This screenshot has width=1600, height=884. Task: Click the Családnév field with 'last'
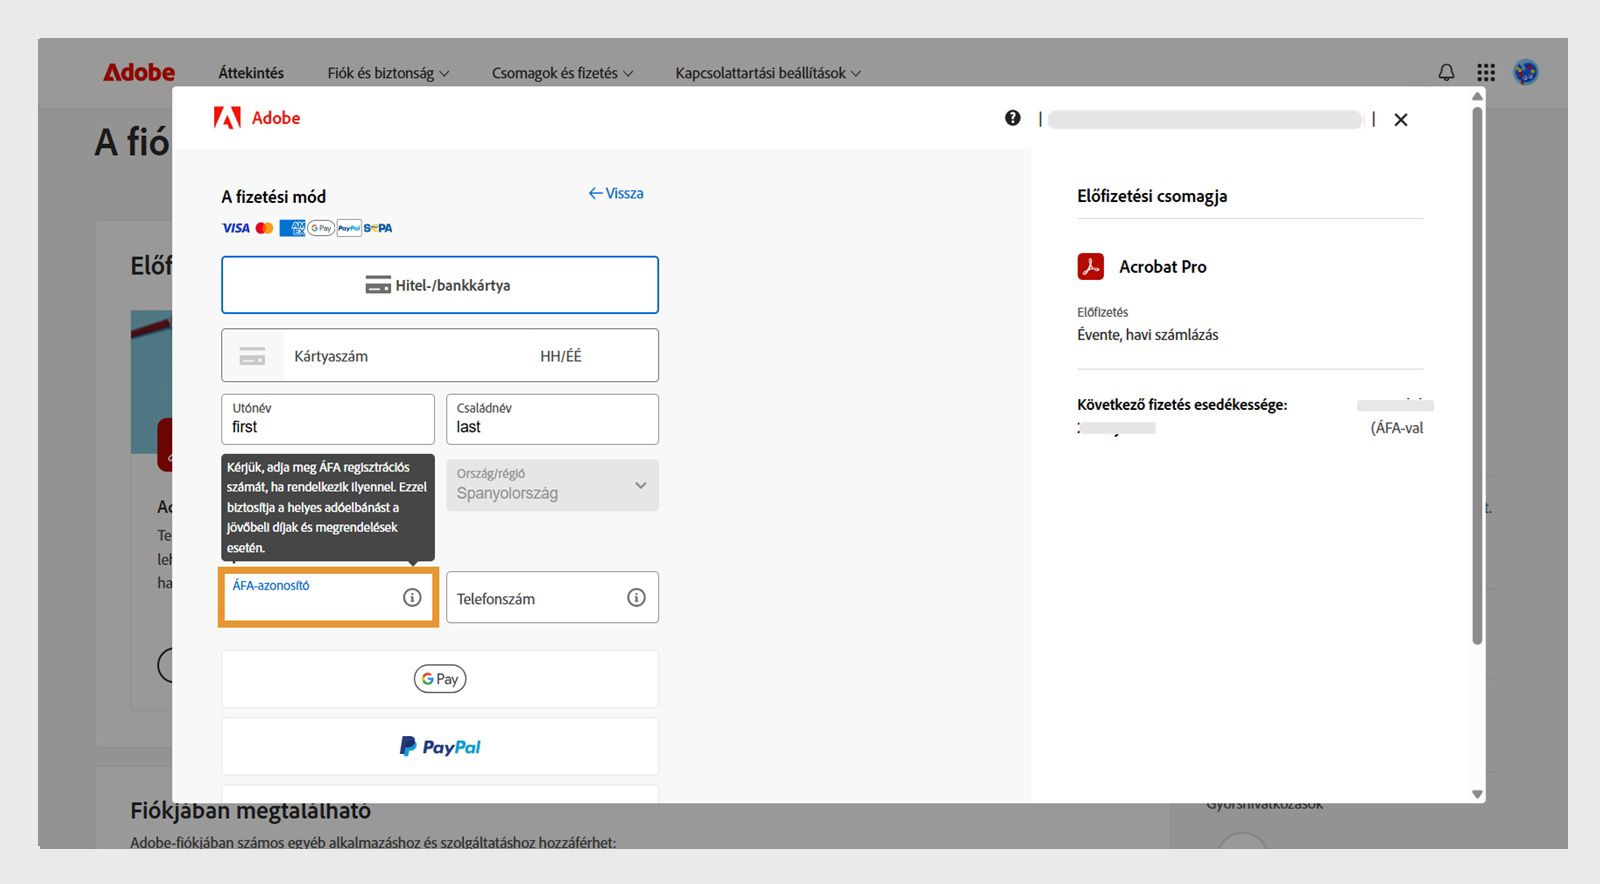(552, 419)
